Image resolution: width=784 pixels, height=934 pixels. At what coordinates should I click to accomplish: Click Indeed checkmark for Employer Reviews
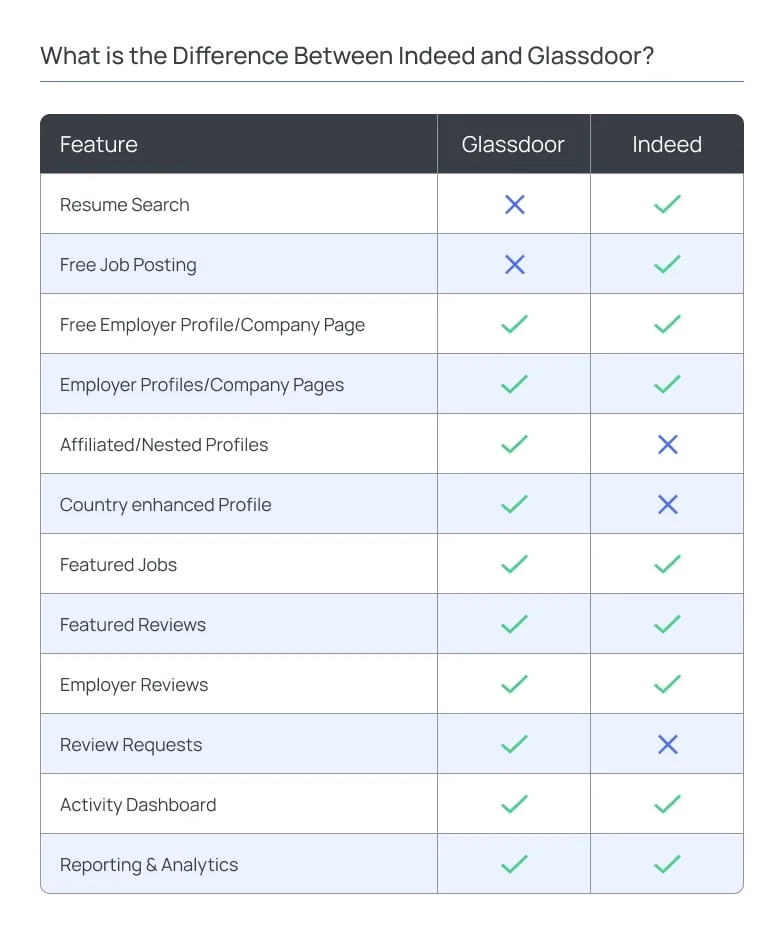[667, 684]
